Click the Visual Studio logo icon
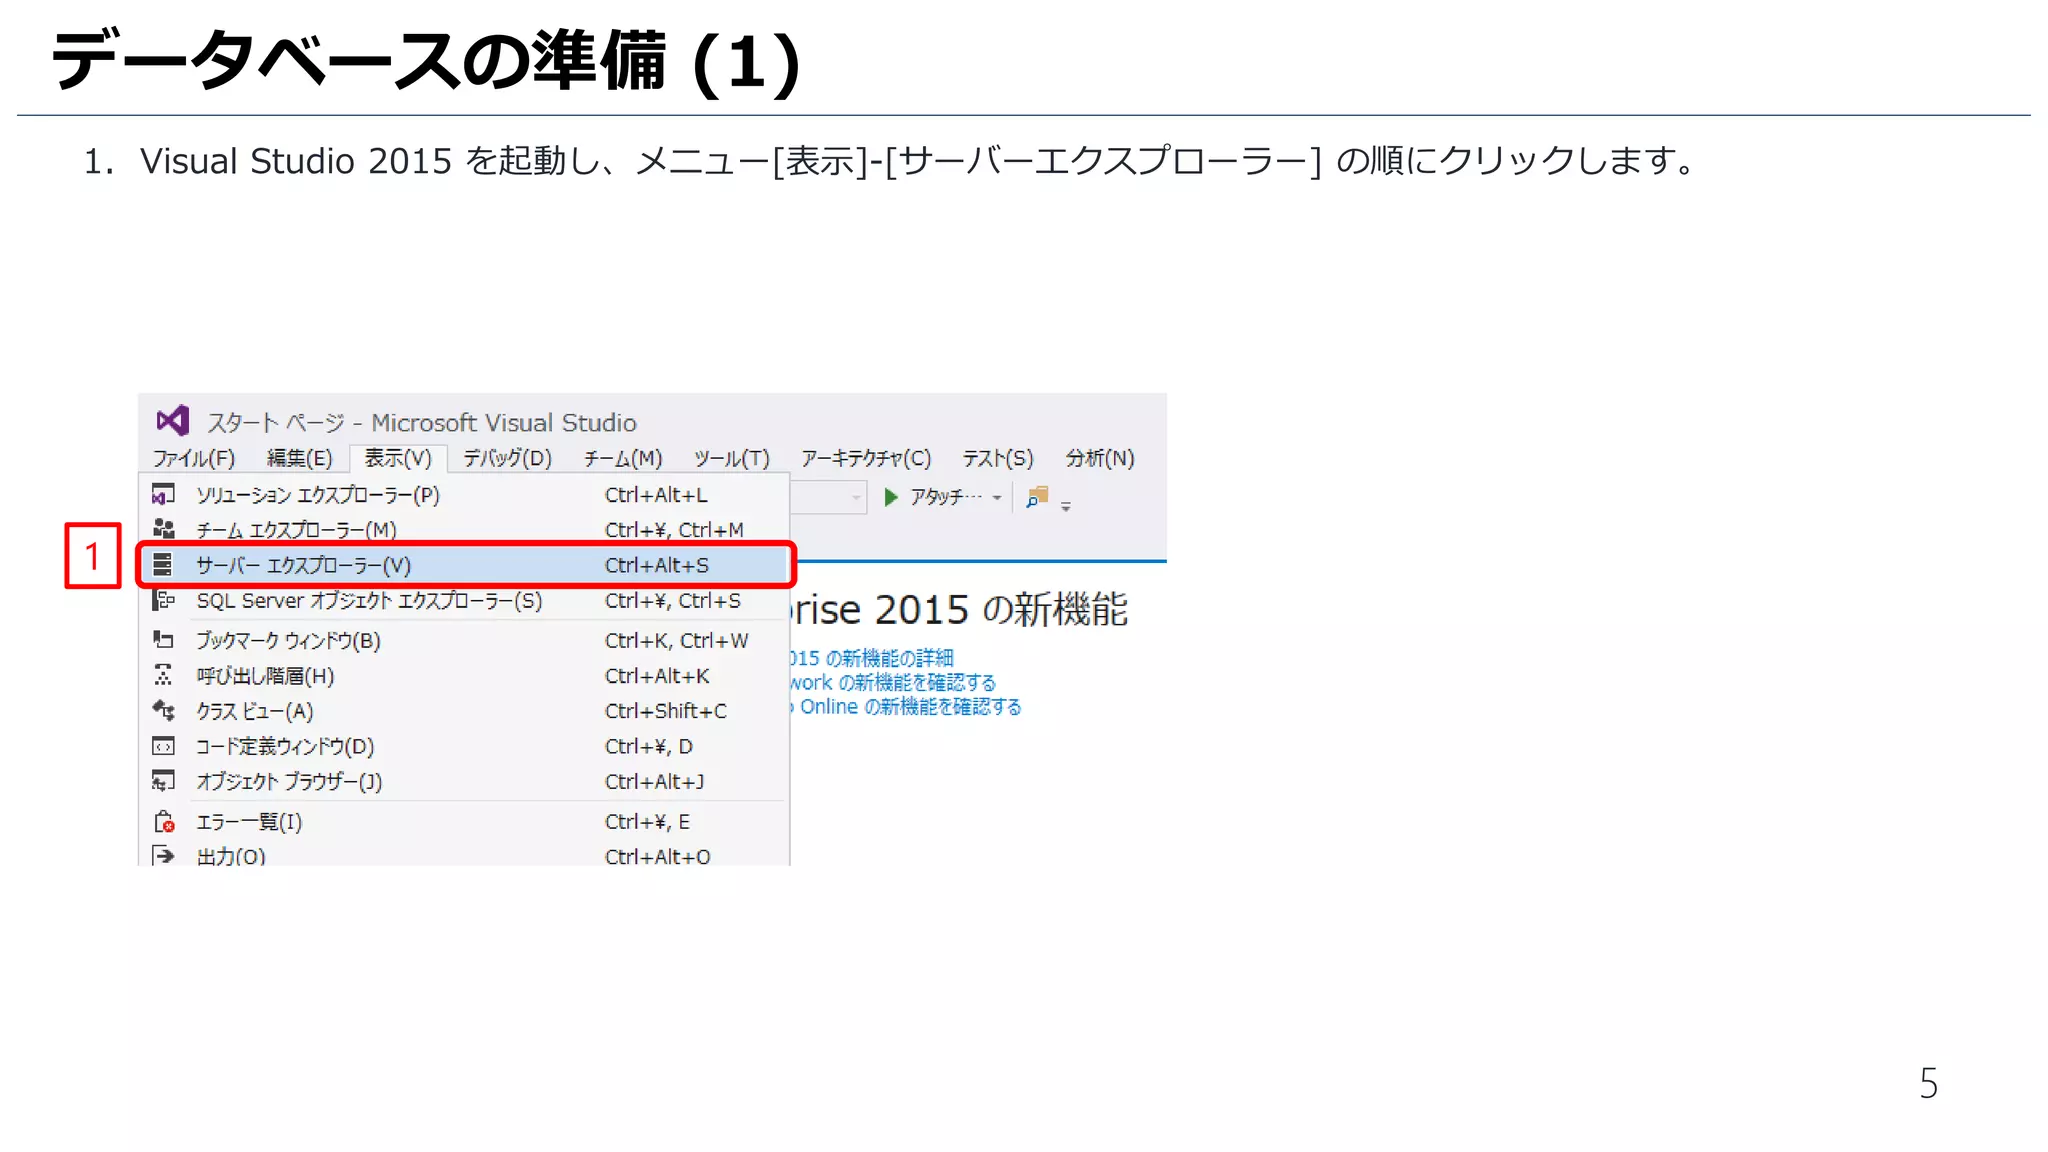 tap(173, 421)
